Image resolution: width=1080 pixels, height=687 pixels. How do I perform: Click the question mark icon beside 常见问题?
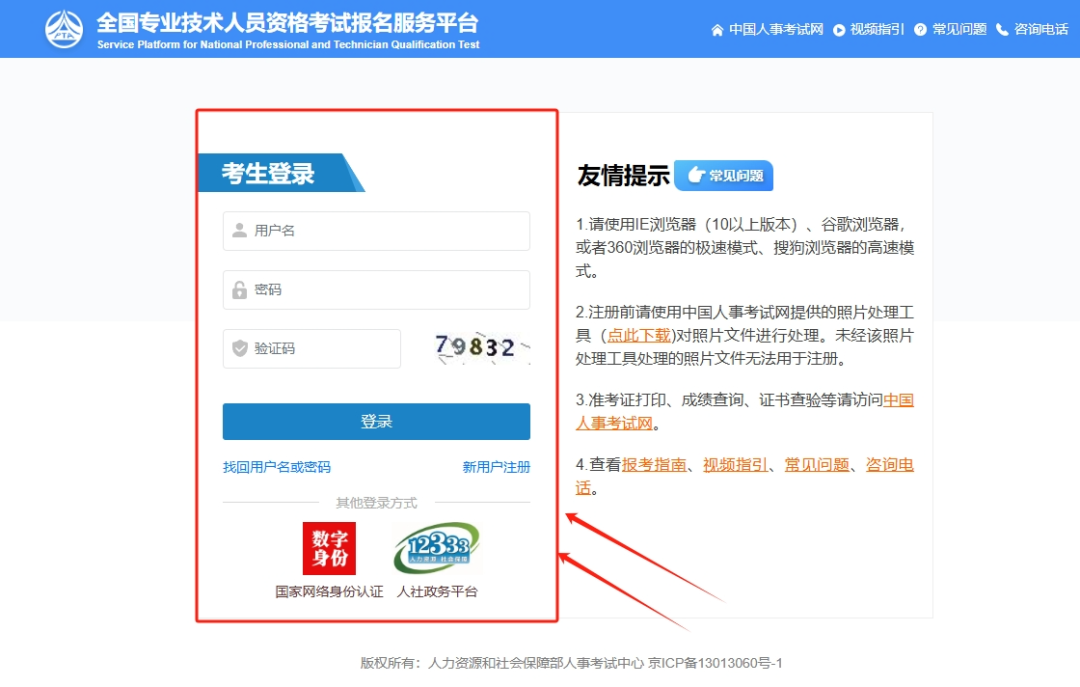pos(920,30)
